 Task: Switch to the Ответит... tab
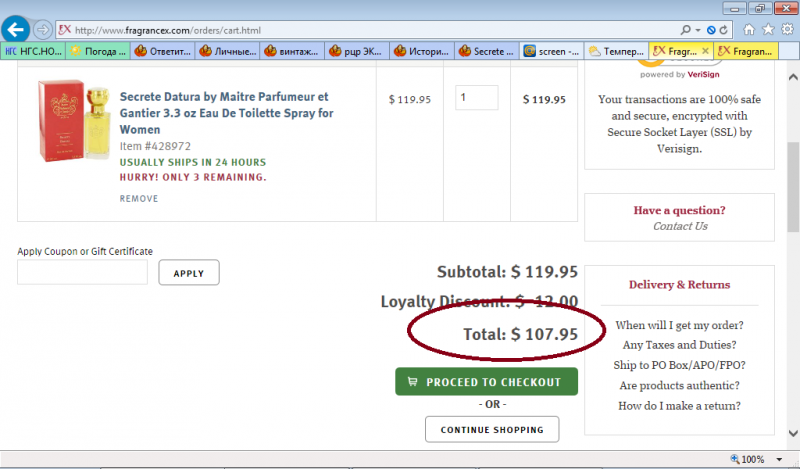[x=163, y=51]
